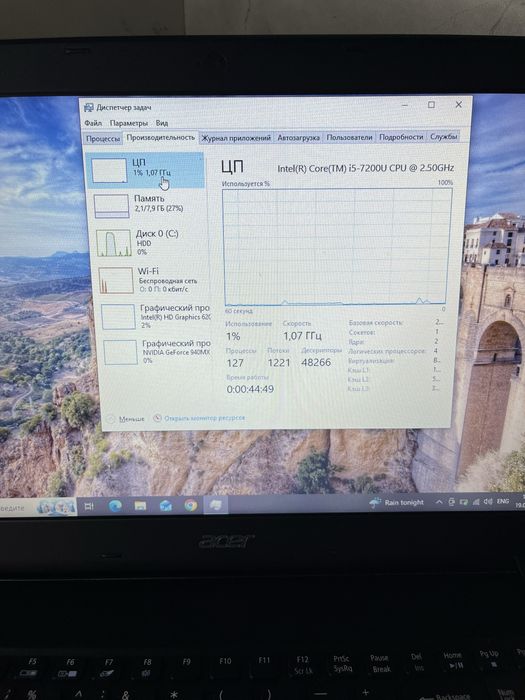The height and width of the screenshot is (700, 525).
Task: Open the network icon in tray
Action: point(476,502)
